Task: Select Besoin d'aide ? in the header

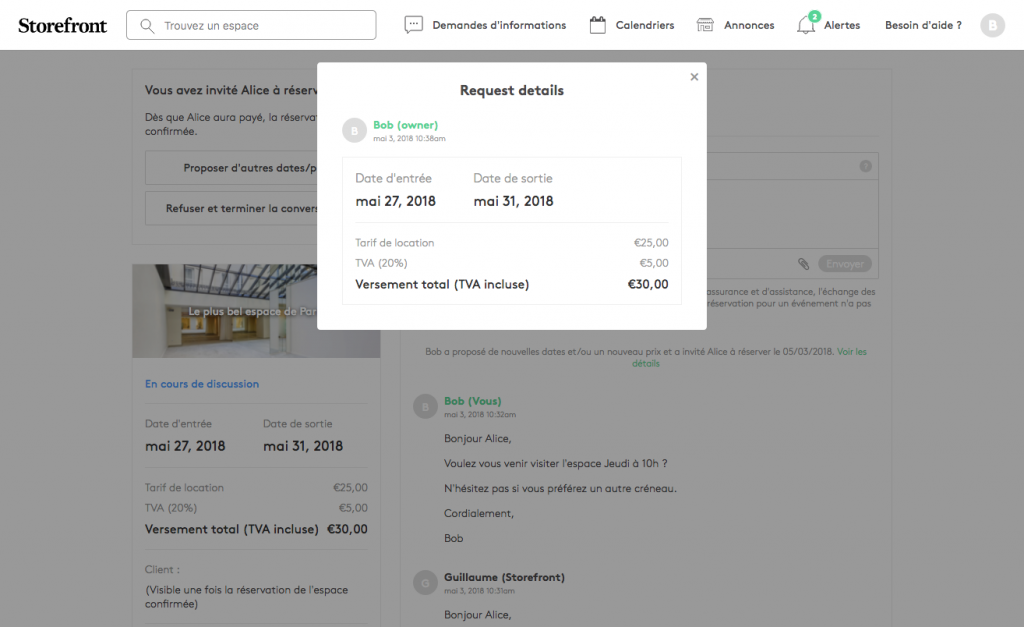Action: 923,25
